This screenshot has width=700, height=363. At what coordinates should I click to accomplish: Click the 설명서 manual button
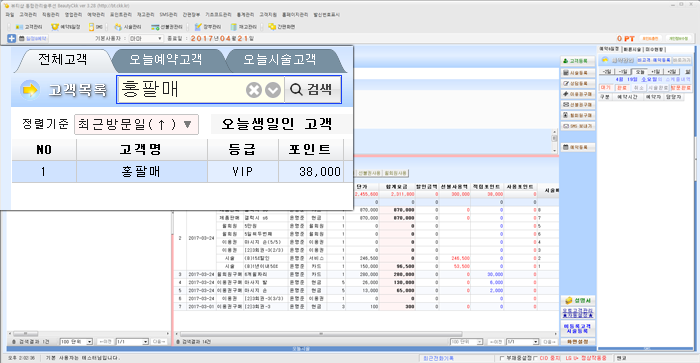(578, 300)
